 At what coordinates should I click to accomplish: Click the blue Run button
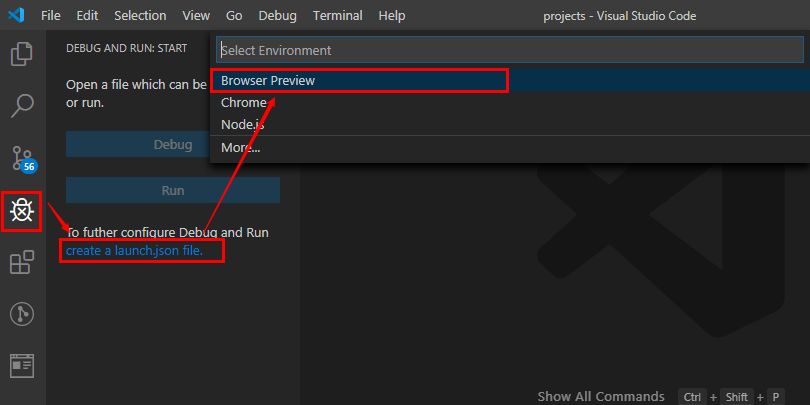point(173,190)
